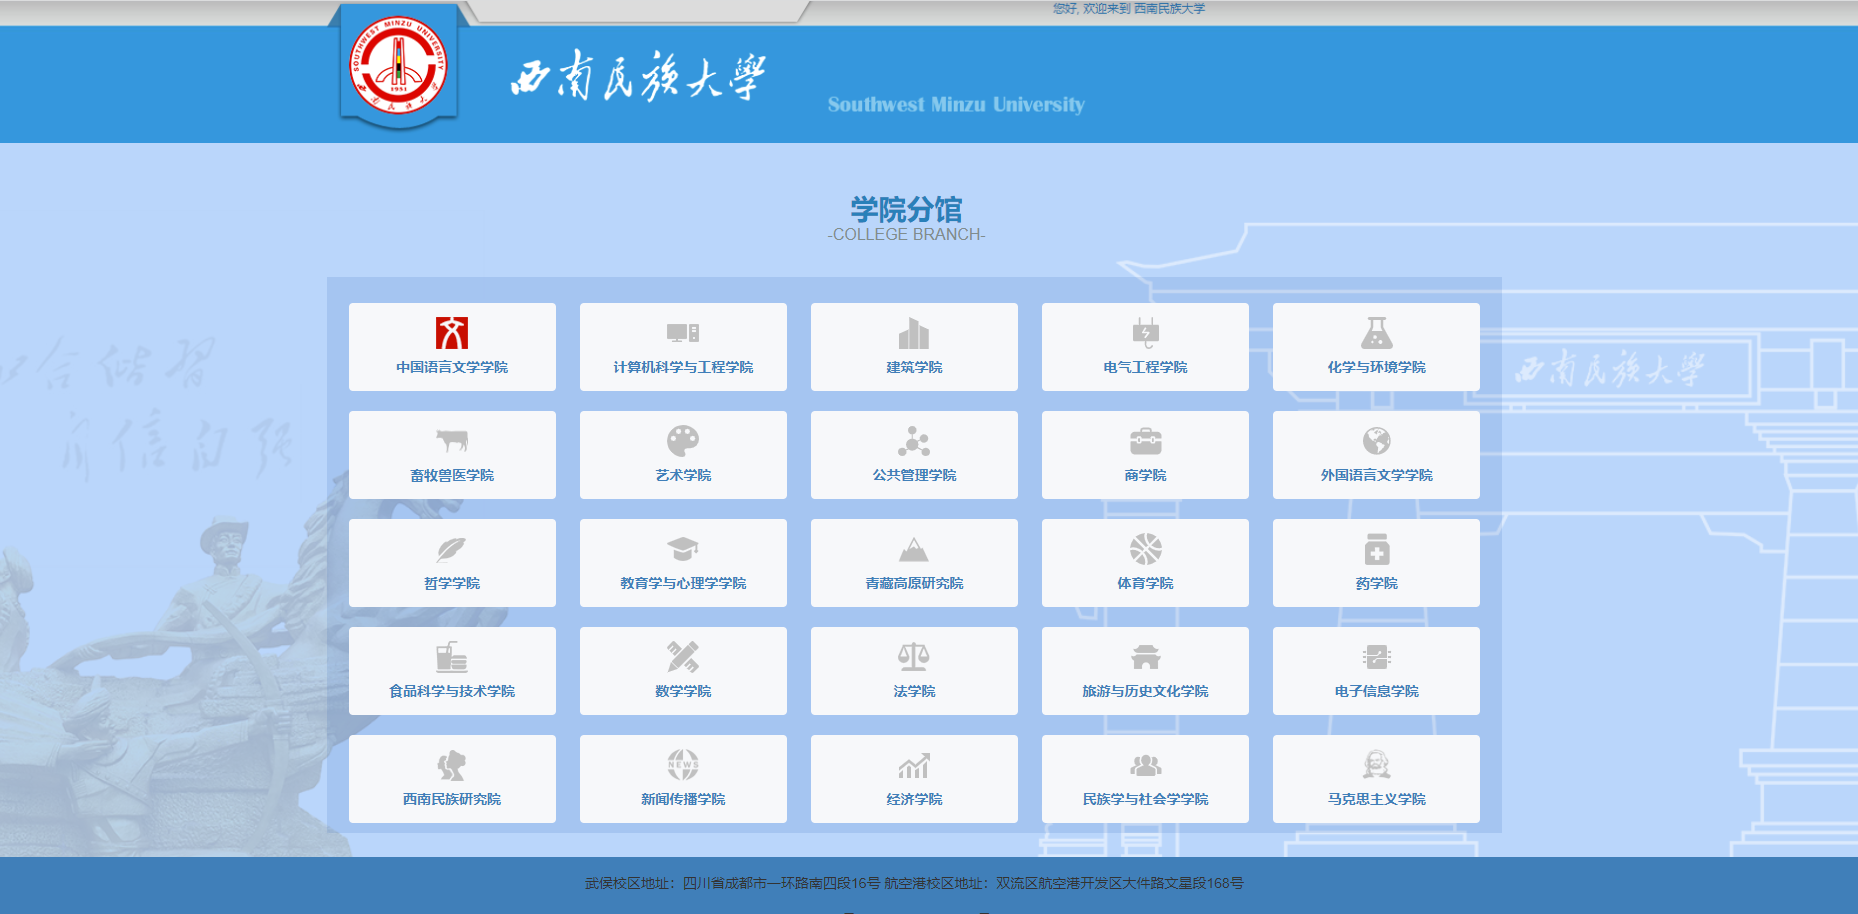Click the 西南民族大学 calligraphy title in header
1858x914 pixels.
coord(638,76)
